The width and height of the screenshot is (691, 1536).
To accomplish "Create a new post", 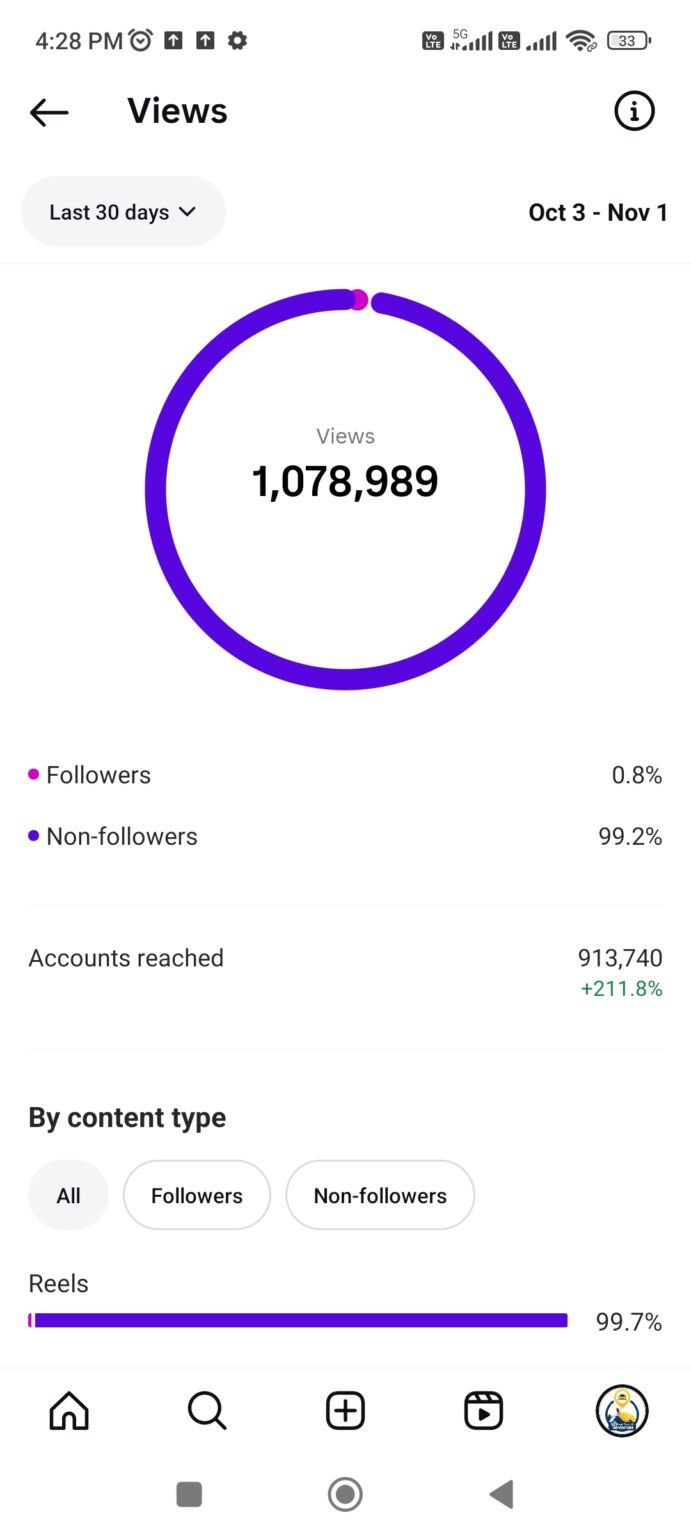I will coord(345,1411).
